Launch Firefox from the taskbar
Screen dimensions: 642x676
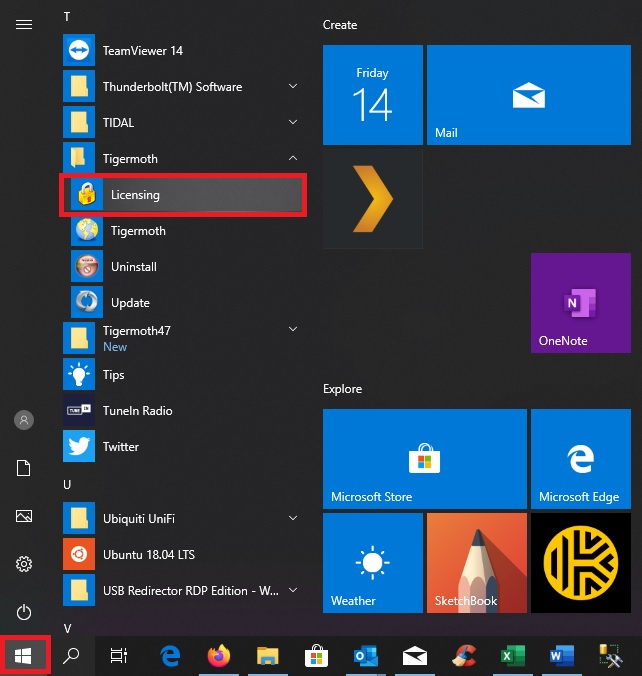click(219, 656)
